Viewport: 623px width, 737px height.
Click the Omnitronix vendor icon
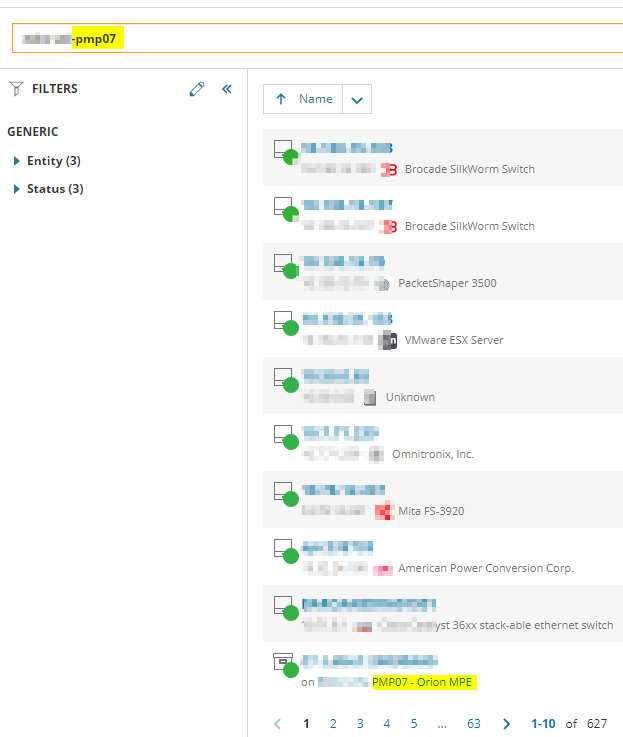376,455
